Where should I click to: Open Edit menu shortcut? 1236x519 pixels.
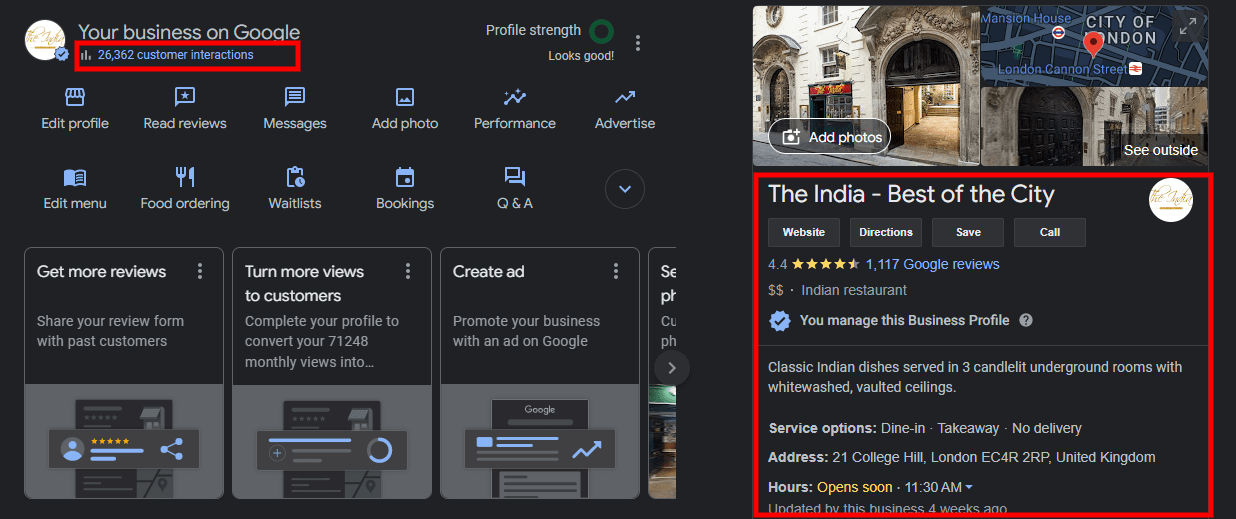click(x=75, y=189)
